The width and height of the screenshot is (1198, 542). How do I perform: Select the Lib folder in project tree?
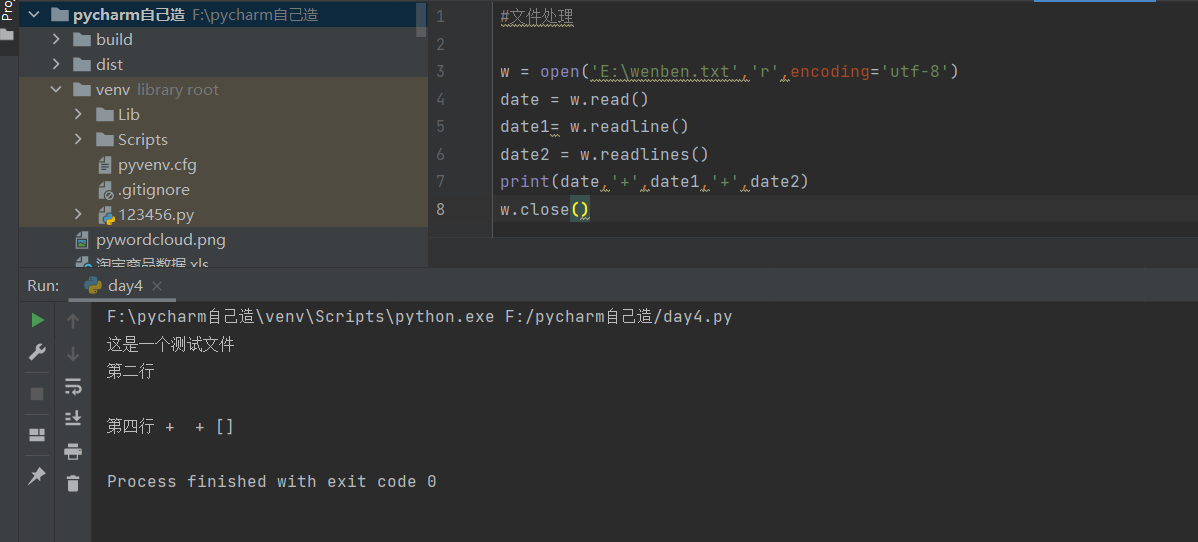(223, 115)
